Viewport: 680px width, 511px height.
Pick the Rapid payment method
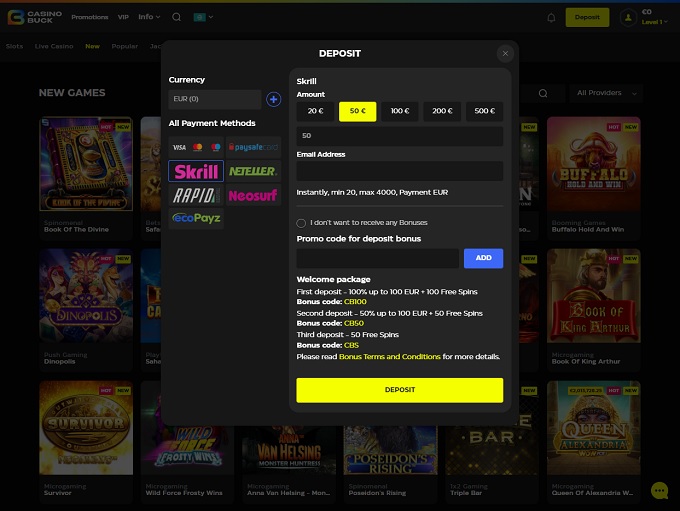[196, 195]
